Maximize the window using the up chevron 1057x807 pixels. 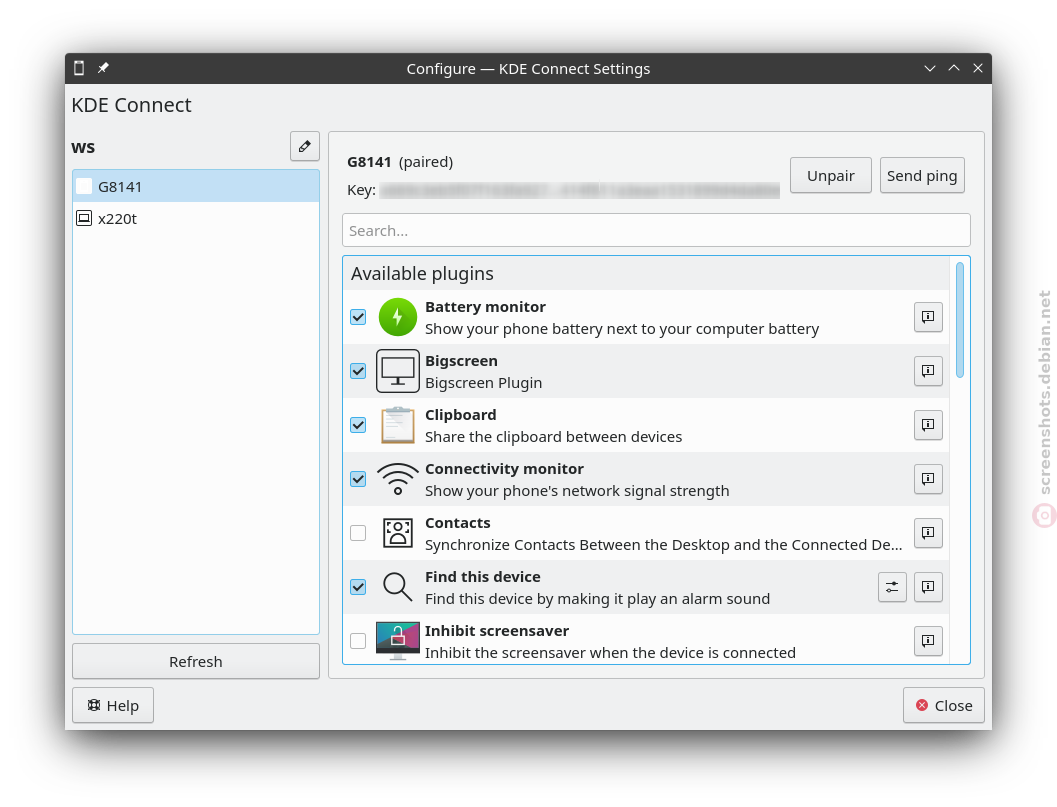click(x=954, y=68)
